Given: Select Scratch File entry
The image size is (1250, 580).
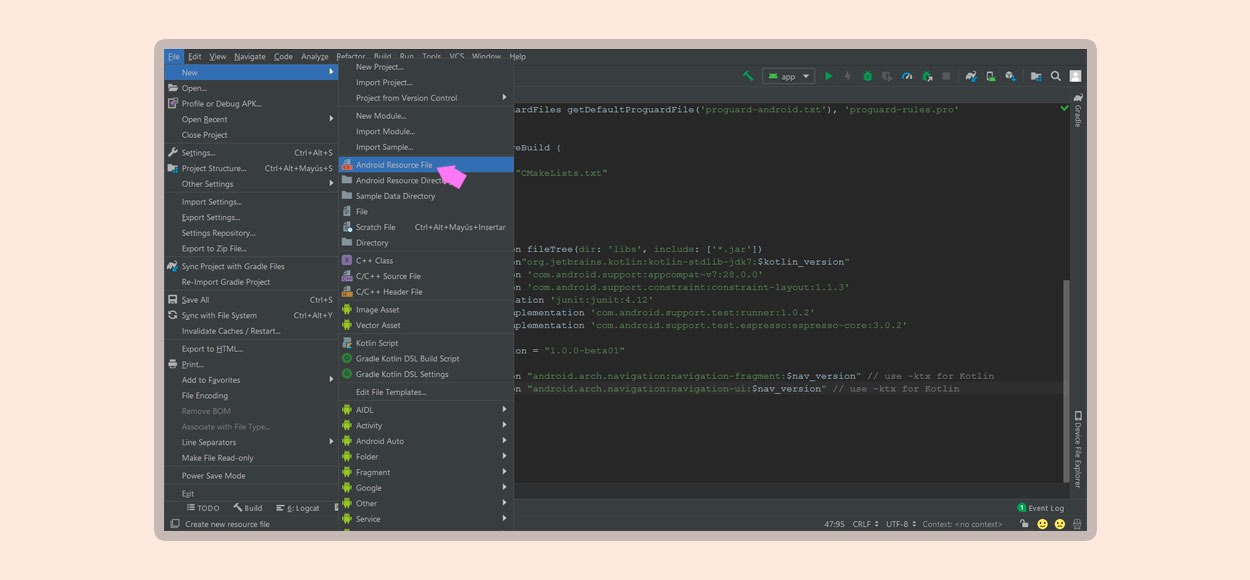Looking at the screenshot, I should click(x=426, y=227).
